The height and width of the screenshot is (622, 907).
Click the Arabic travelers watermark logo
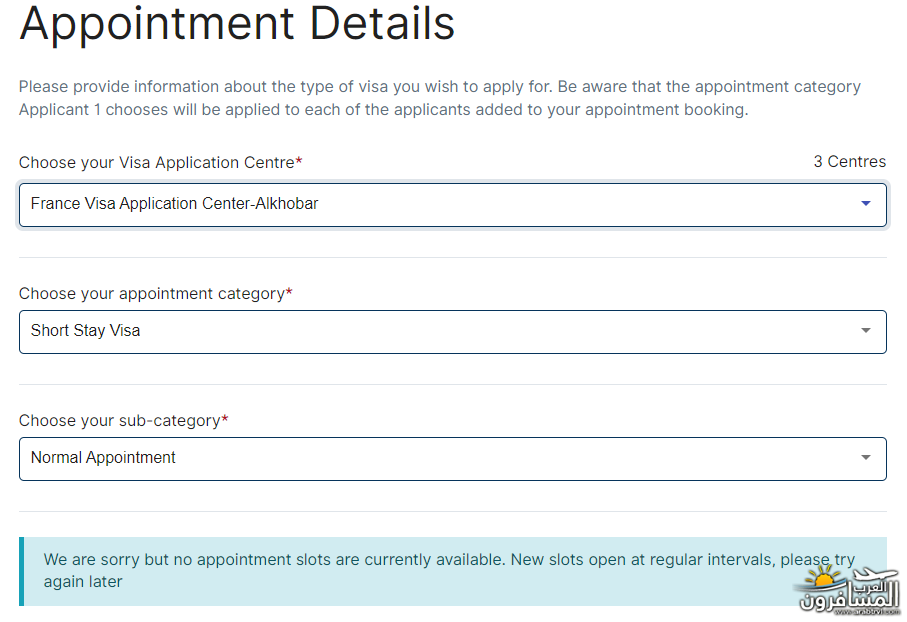click(849, 590)
